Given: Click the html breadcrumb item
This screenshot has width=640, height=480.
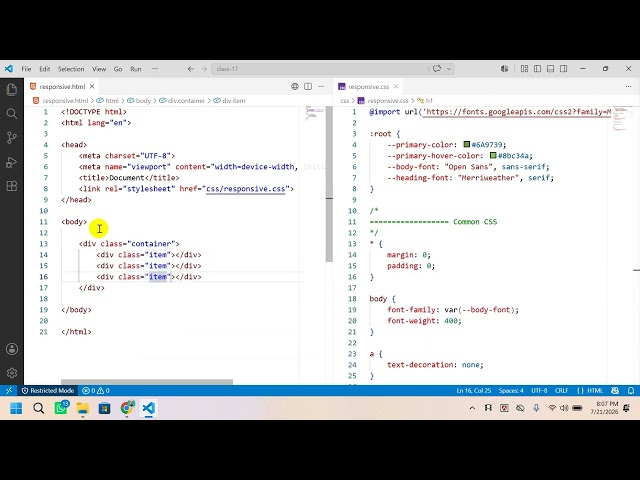Looking at the screenshot, I should [x=111, y=100].
